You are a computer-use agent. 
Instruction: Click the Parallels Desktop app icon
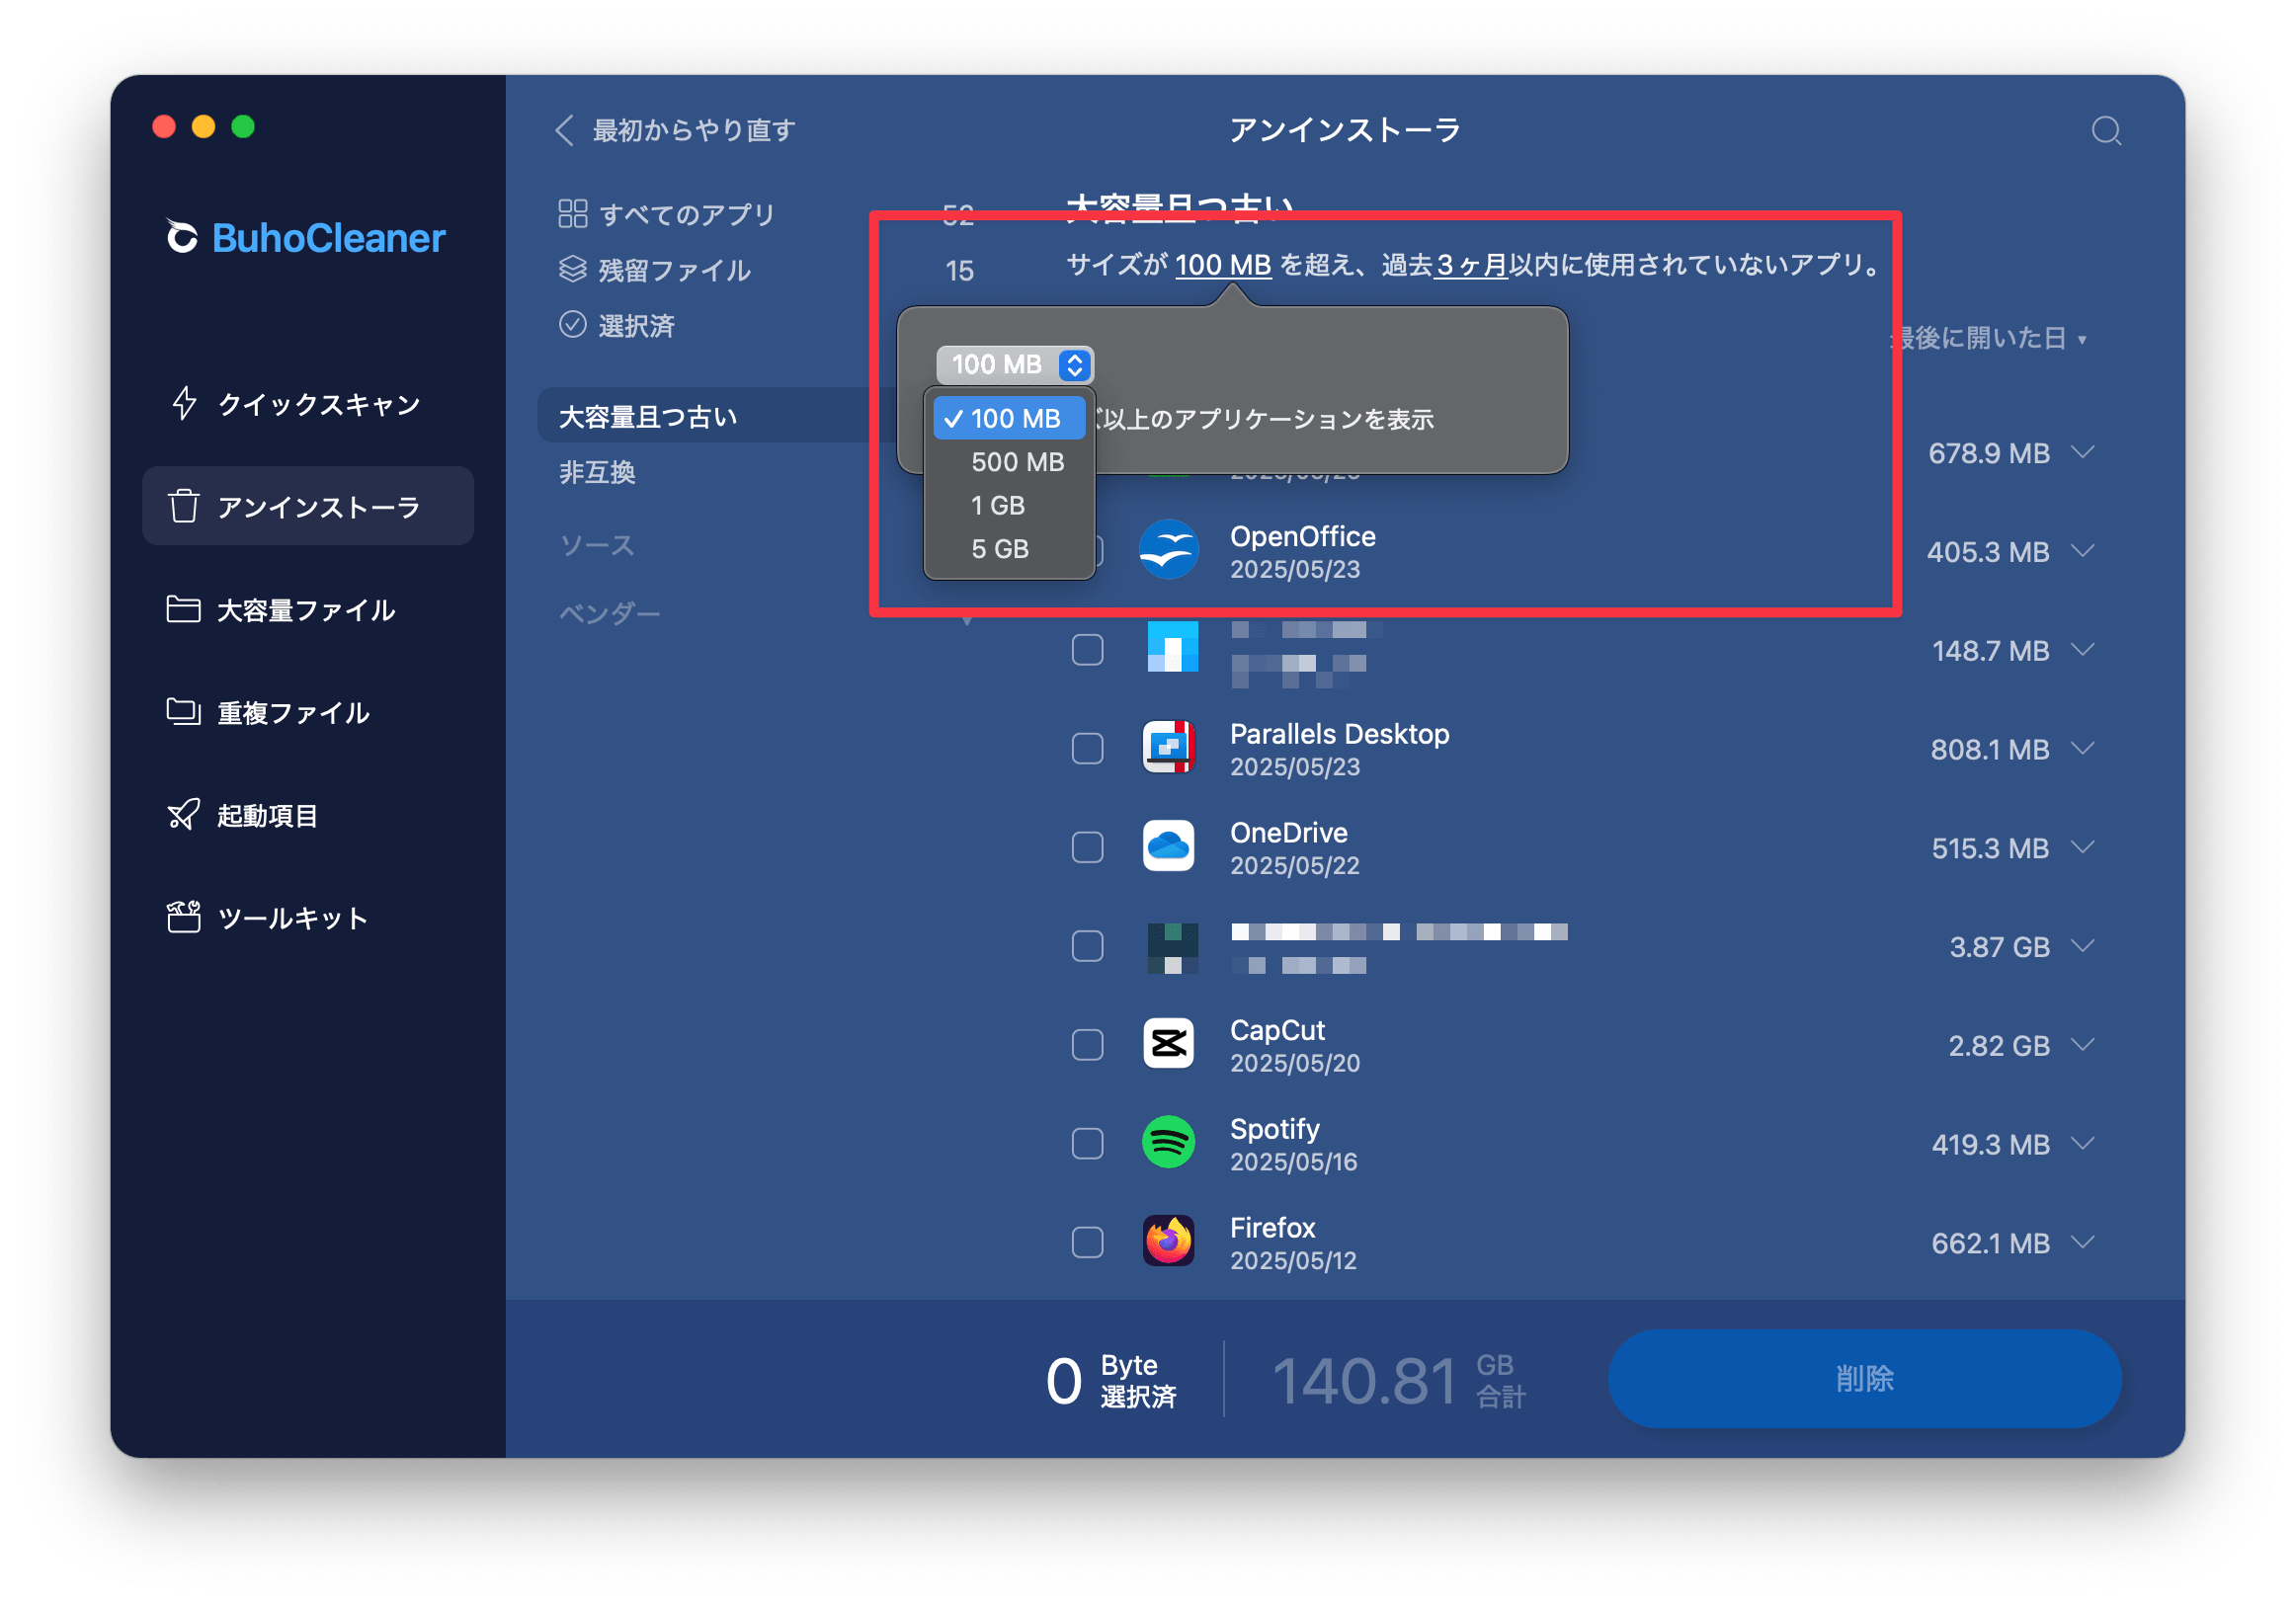point(1168,747)
